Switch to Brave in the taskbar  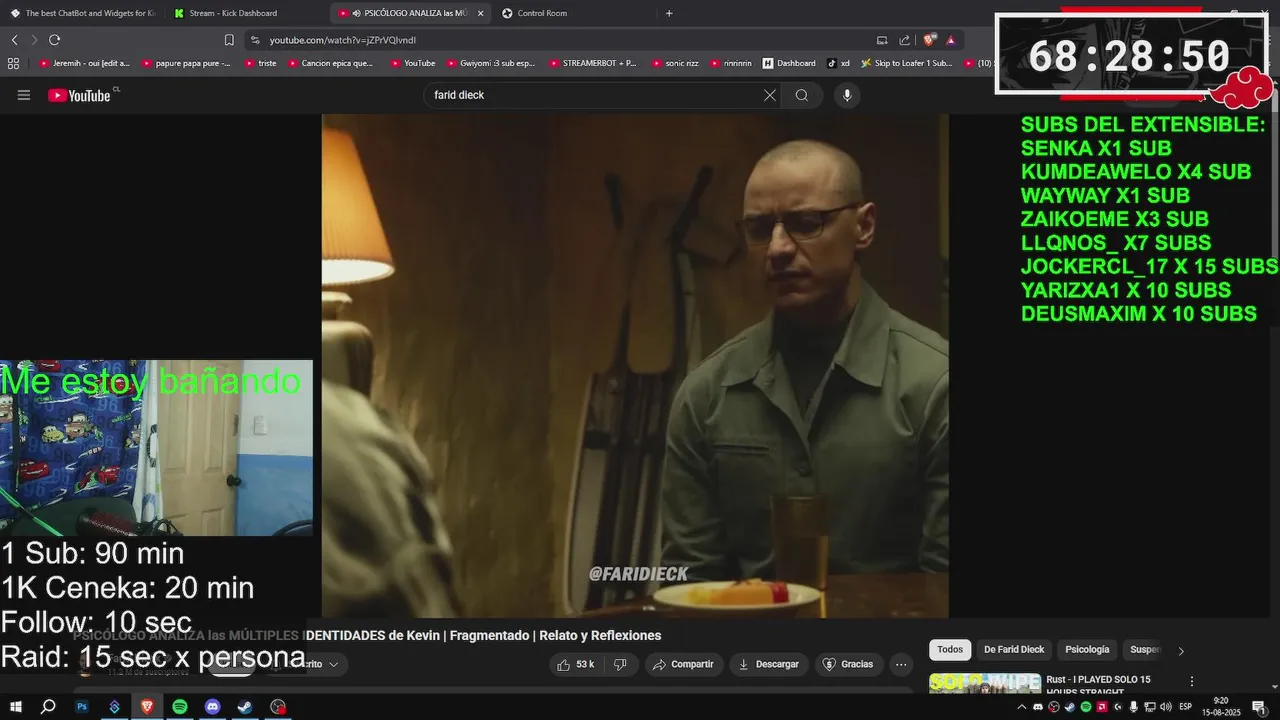[x=147, y=707]
